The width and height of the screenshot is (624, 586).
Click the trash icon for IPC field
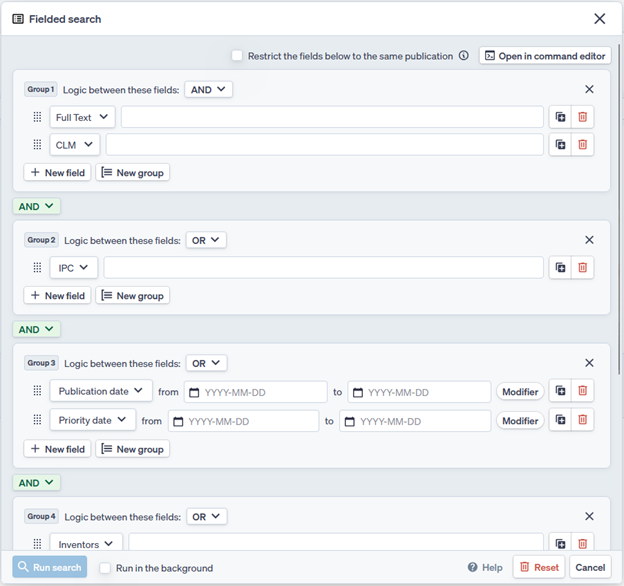[583, 268]
